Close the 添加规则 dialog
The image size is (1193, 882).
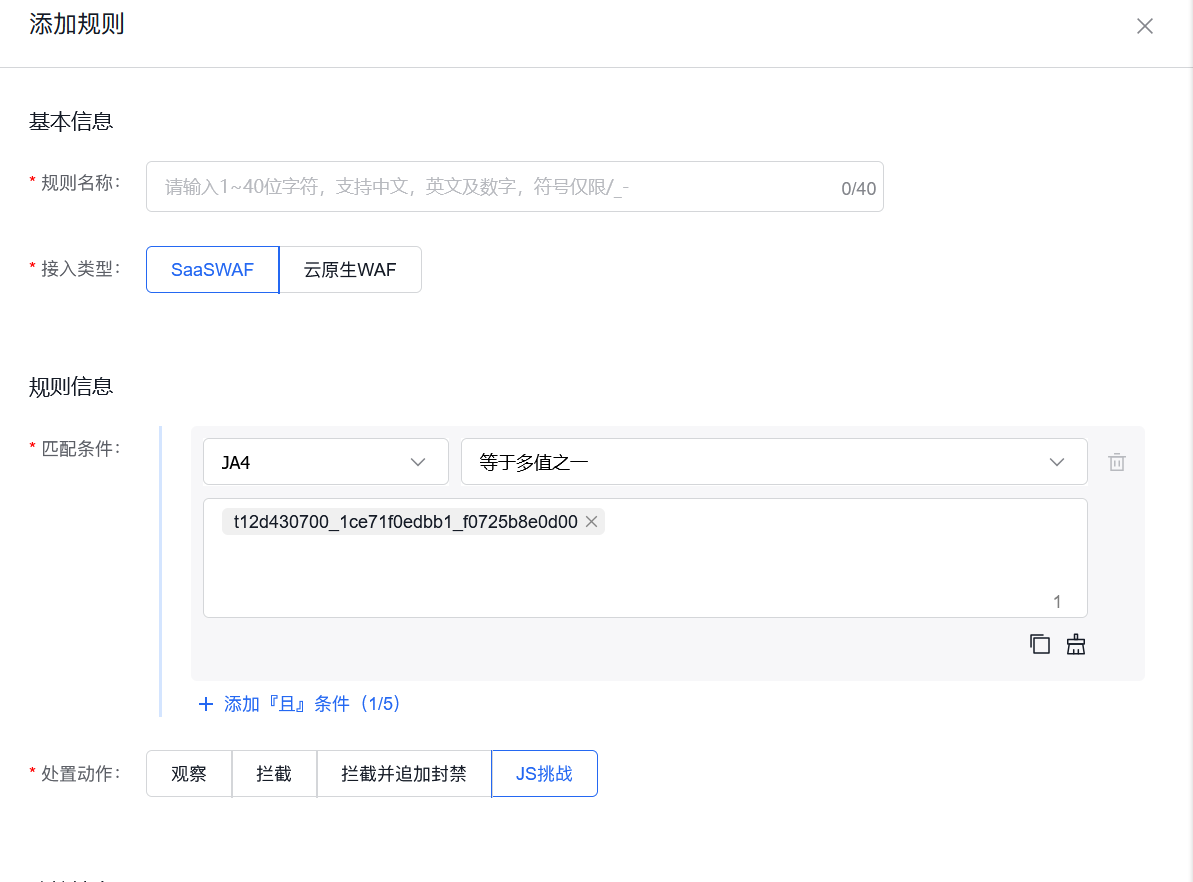1144,25
